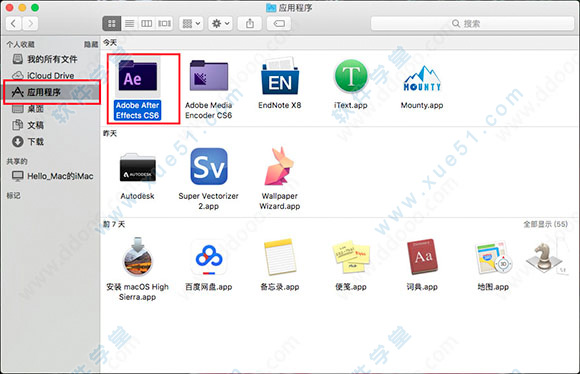Select 便笺.app stickies icon
The height and width of the screenshot is (374, 580).
tap(351, 258)
